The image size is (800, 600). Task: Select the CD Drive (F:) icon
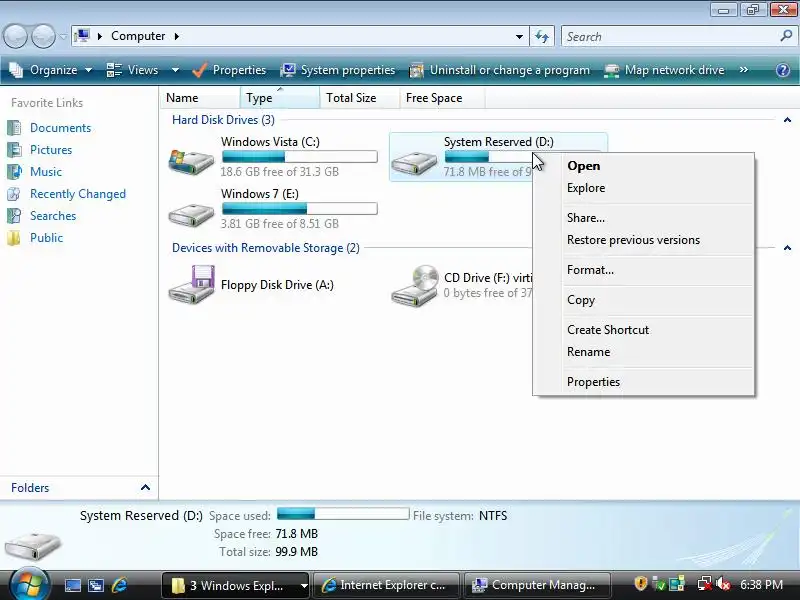tap(415, 286)
